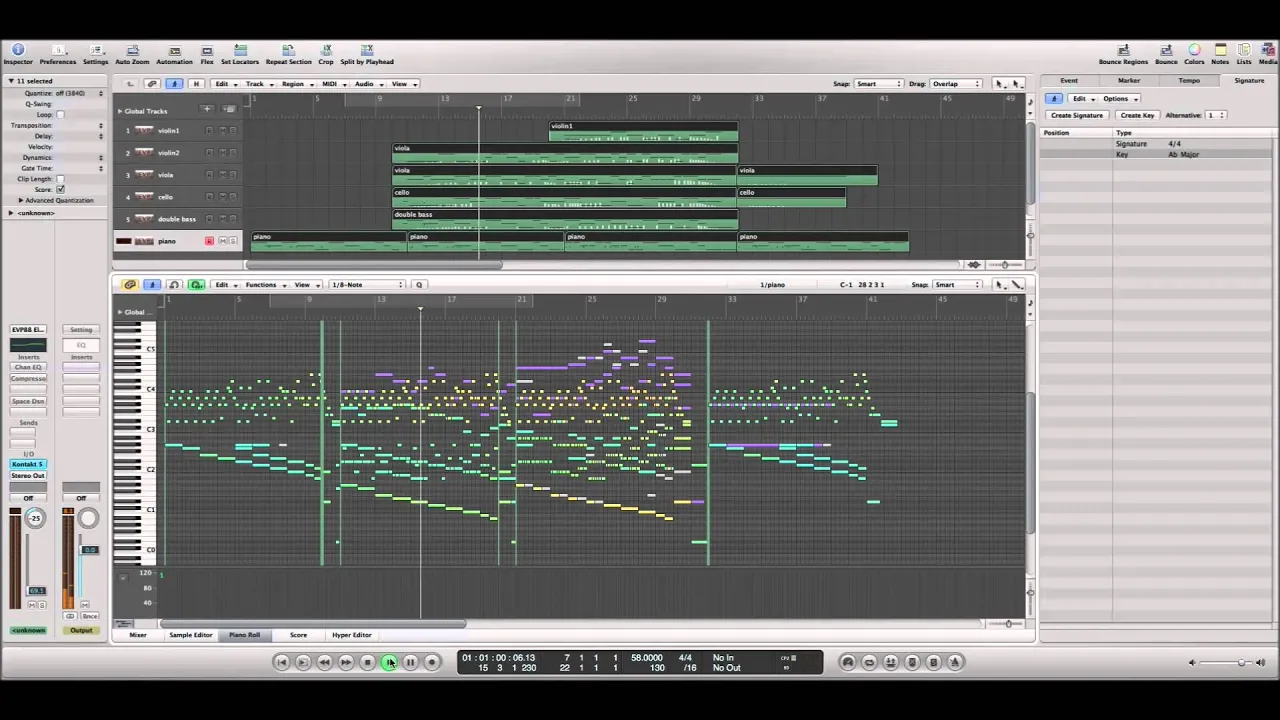1280x720 pixels.
Task: Click the green Play transport button
Action: pyautogui.click(x=389, y=662)
